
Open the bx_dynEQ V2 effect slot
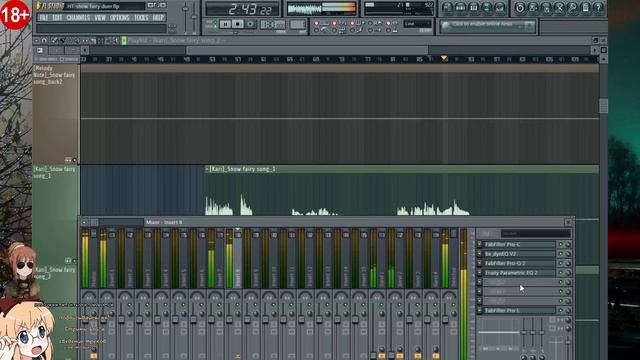[x=520, y=253]
